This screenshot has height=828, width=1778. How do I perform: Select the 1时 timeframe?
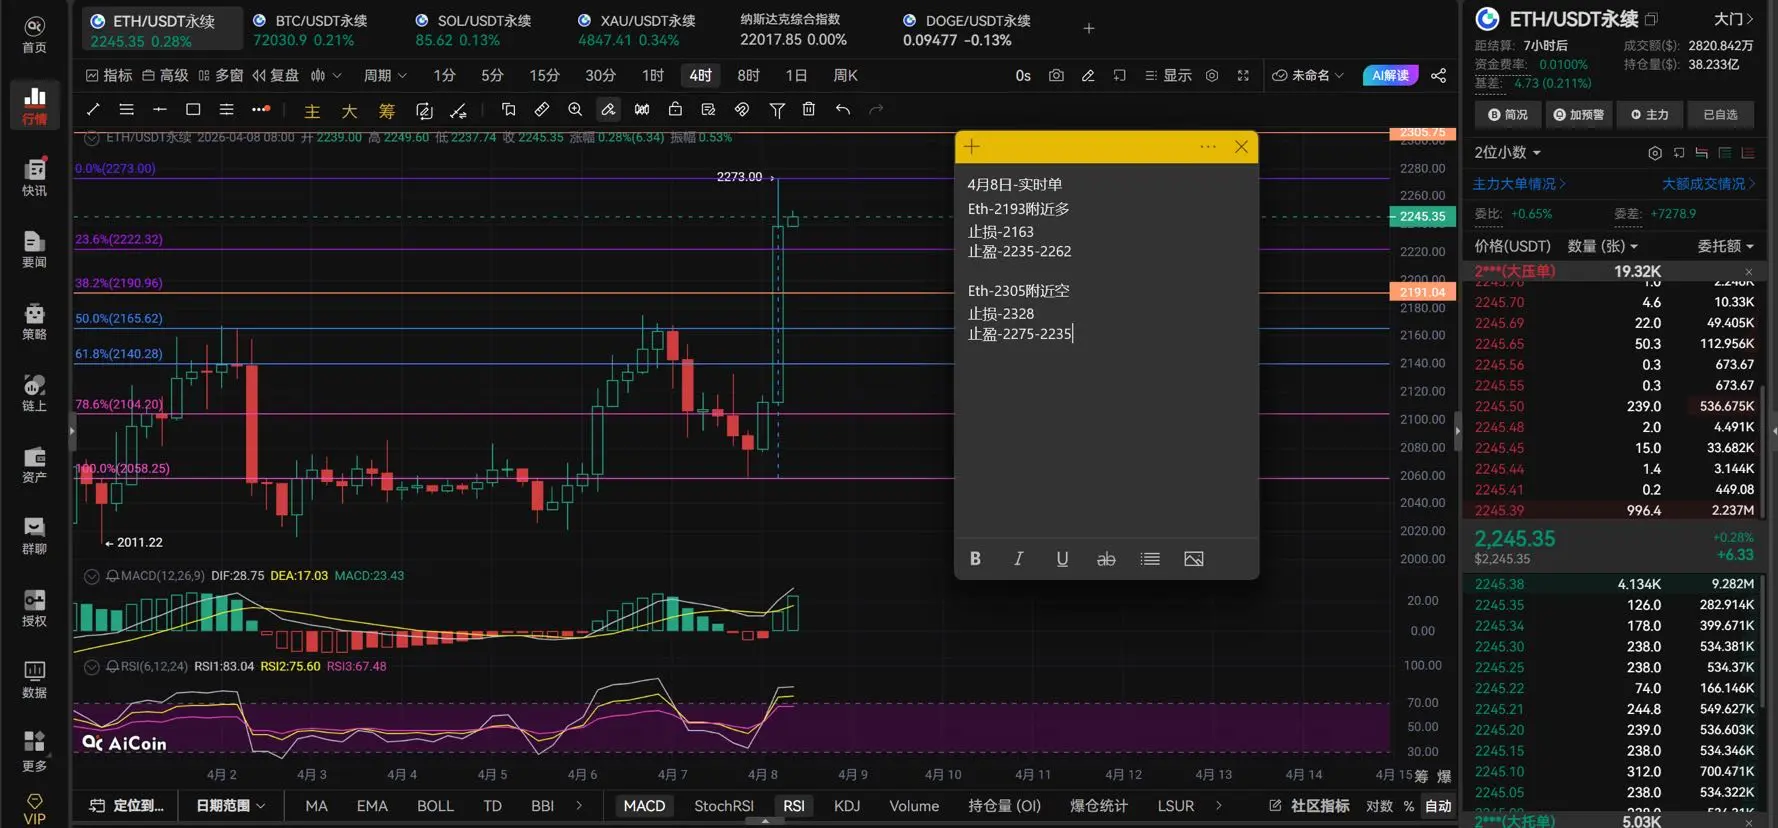653,76
